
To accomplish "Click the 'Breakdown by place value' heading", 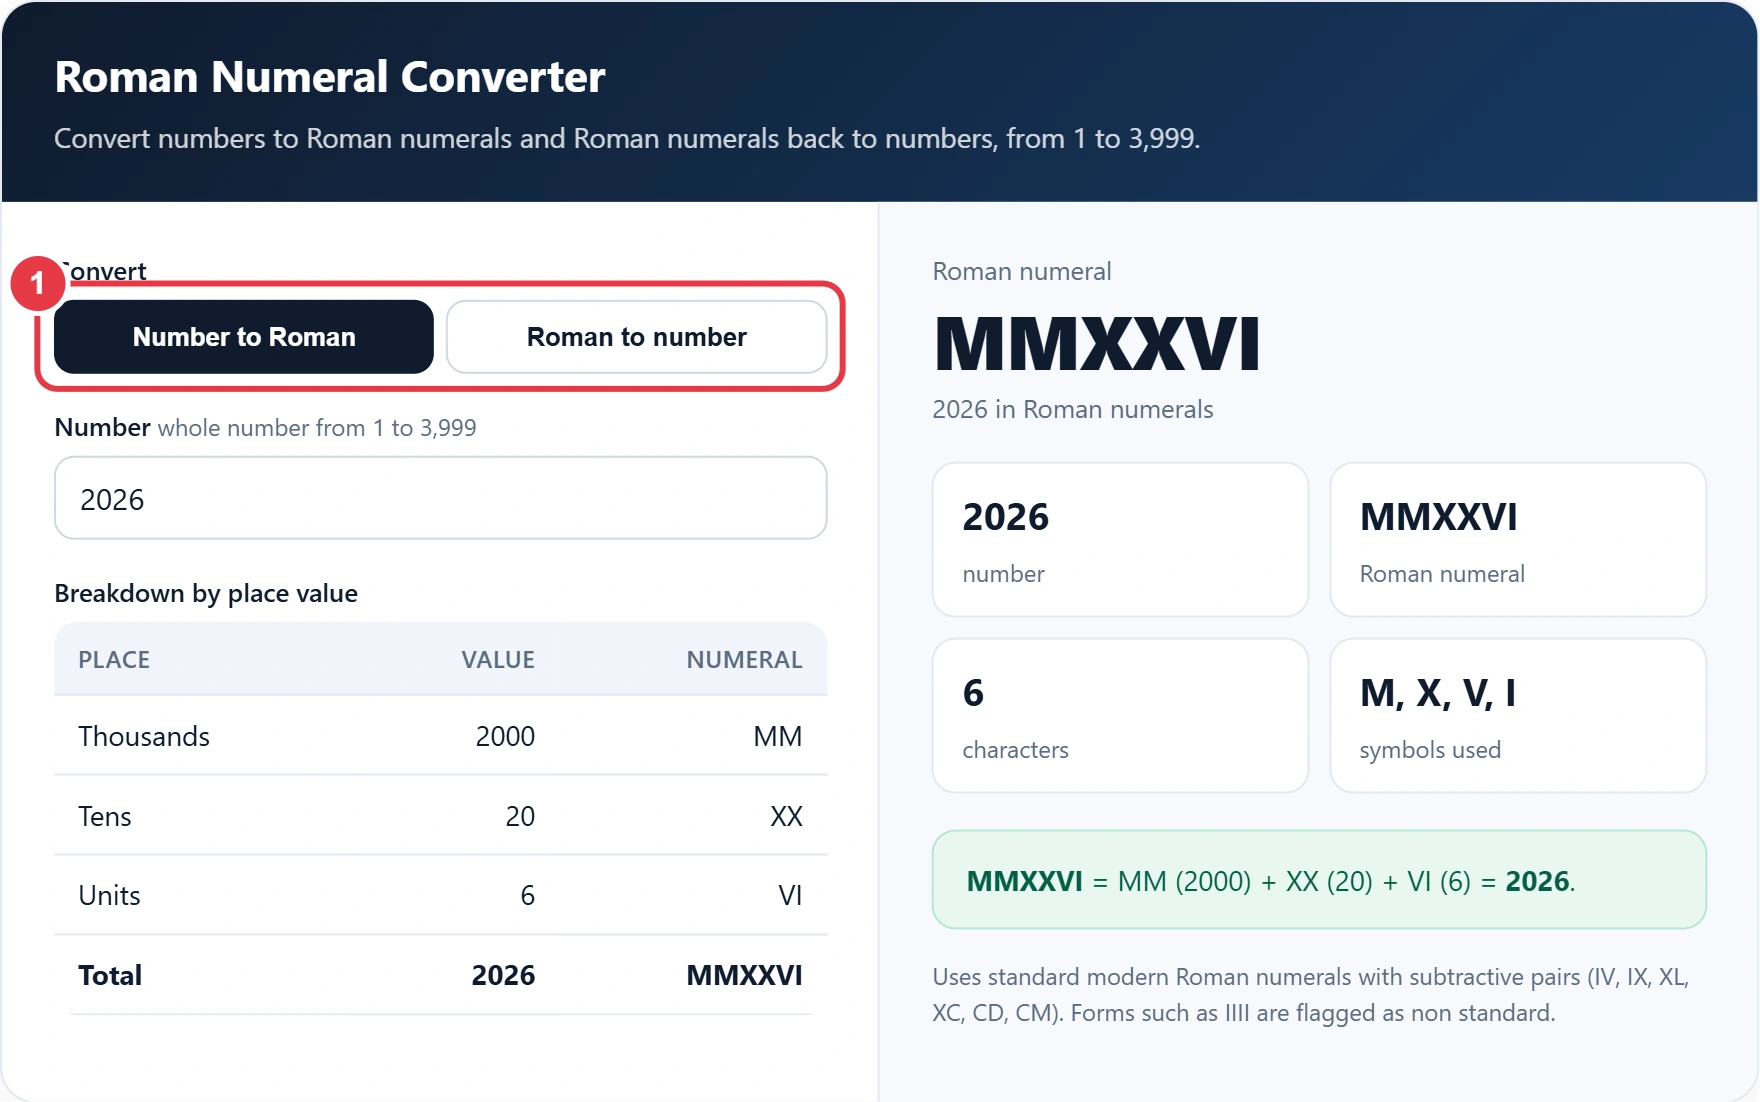I will click(206, 593).
